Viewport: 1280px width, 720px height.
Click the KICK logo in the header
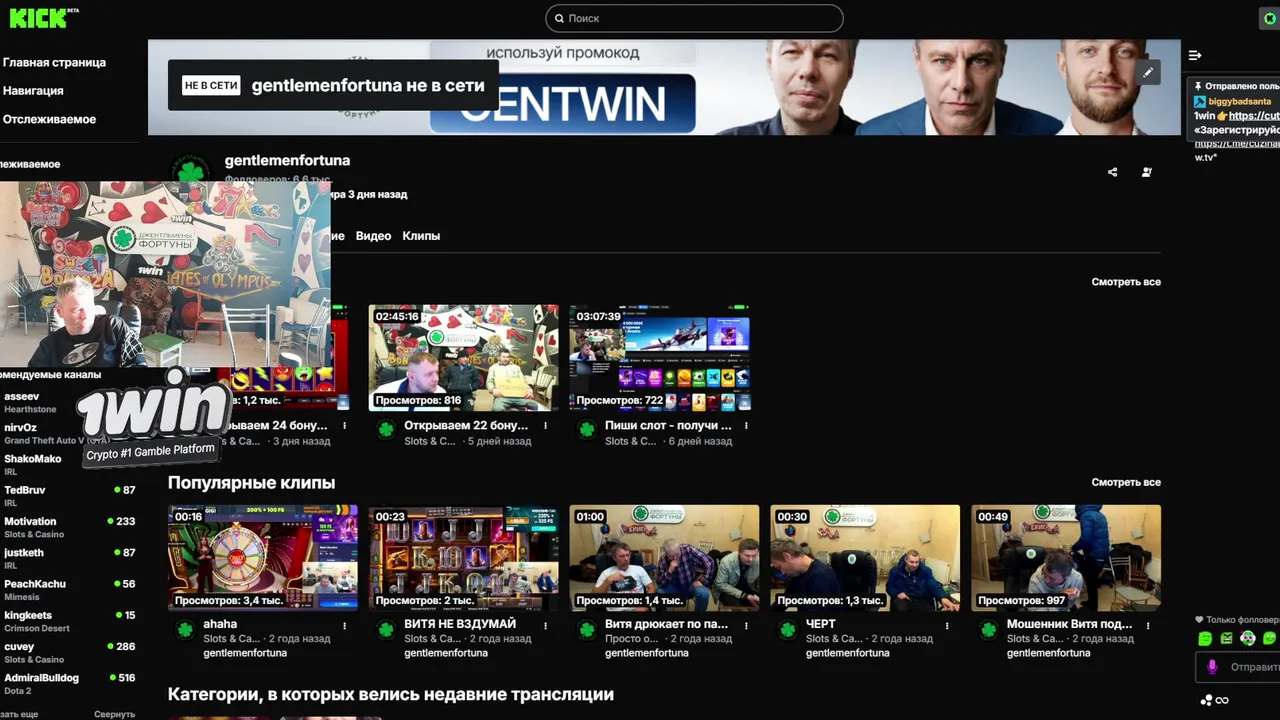pos(38,18)
